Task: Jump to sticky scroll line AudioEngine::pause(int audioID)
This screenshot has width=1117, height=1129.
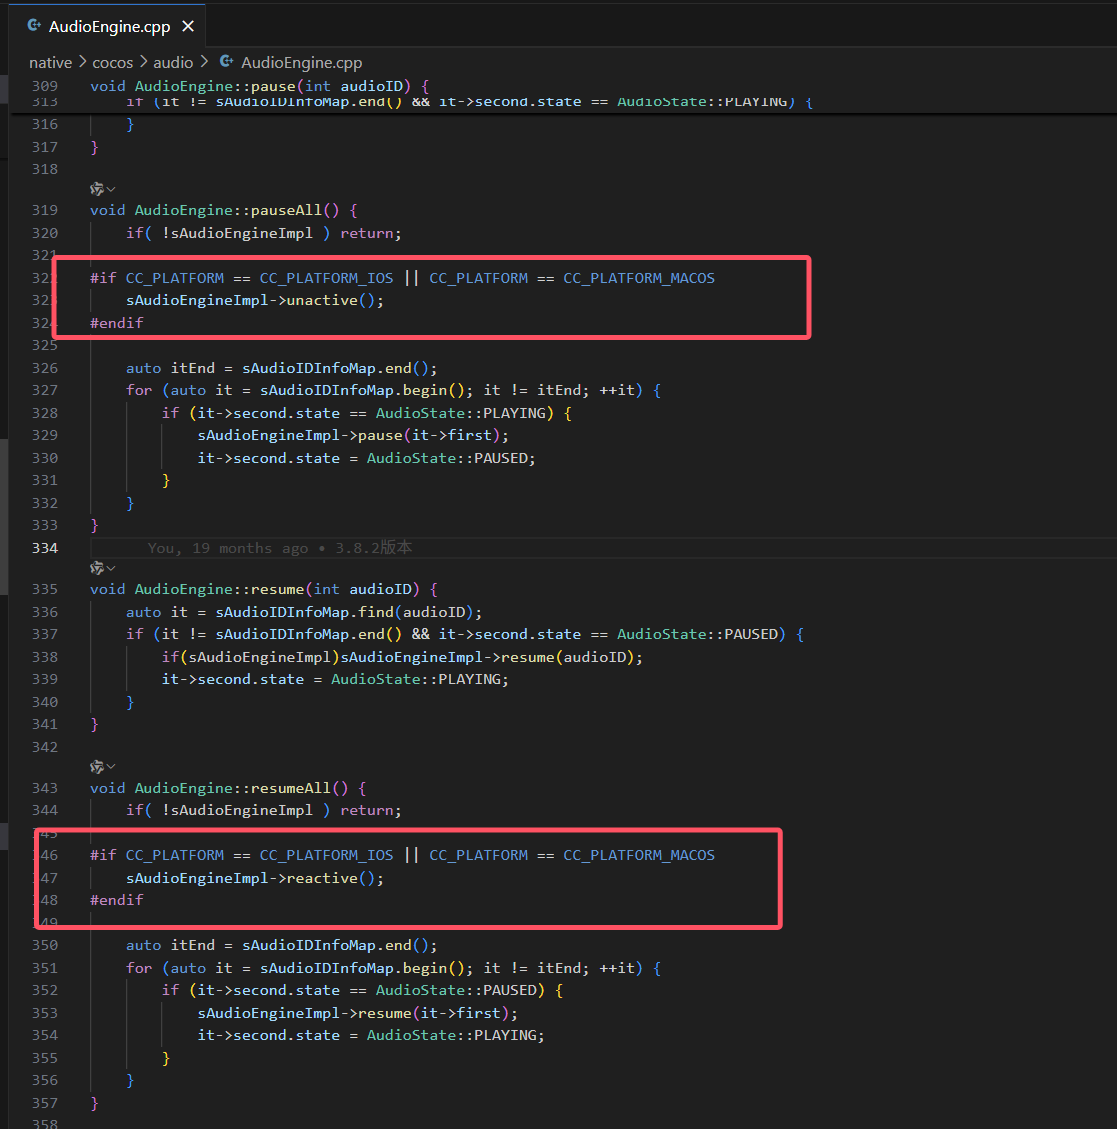Action: (x=259, y=86)
